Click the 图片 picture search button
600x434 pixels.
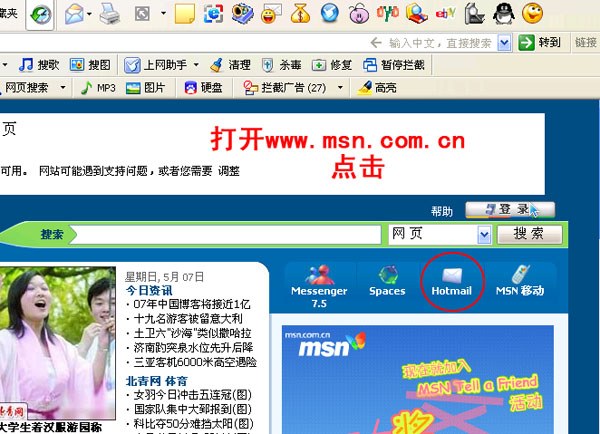pos(145,88)
